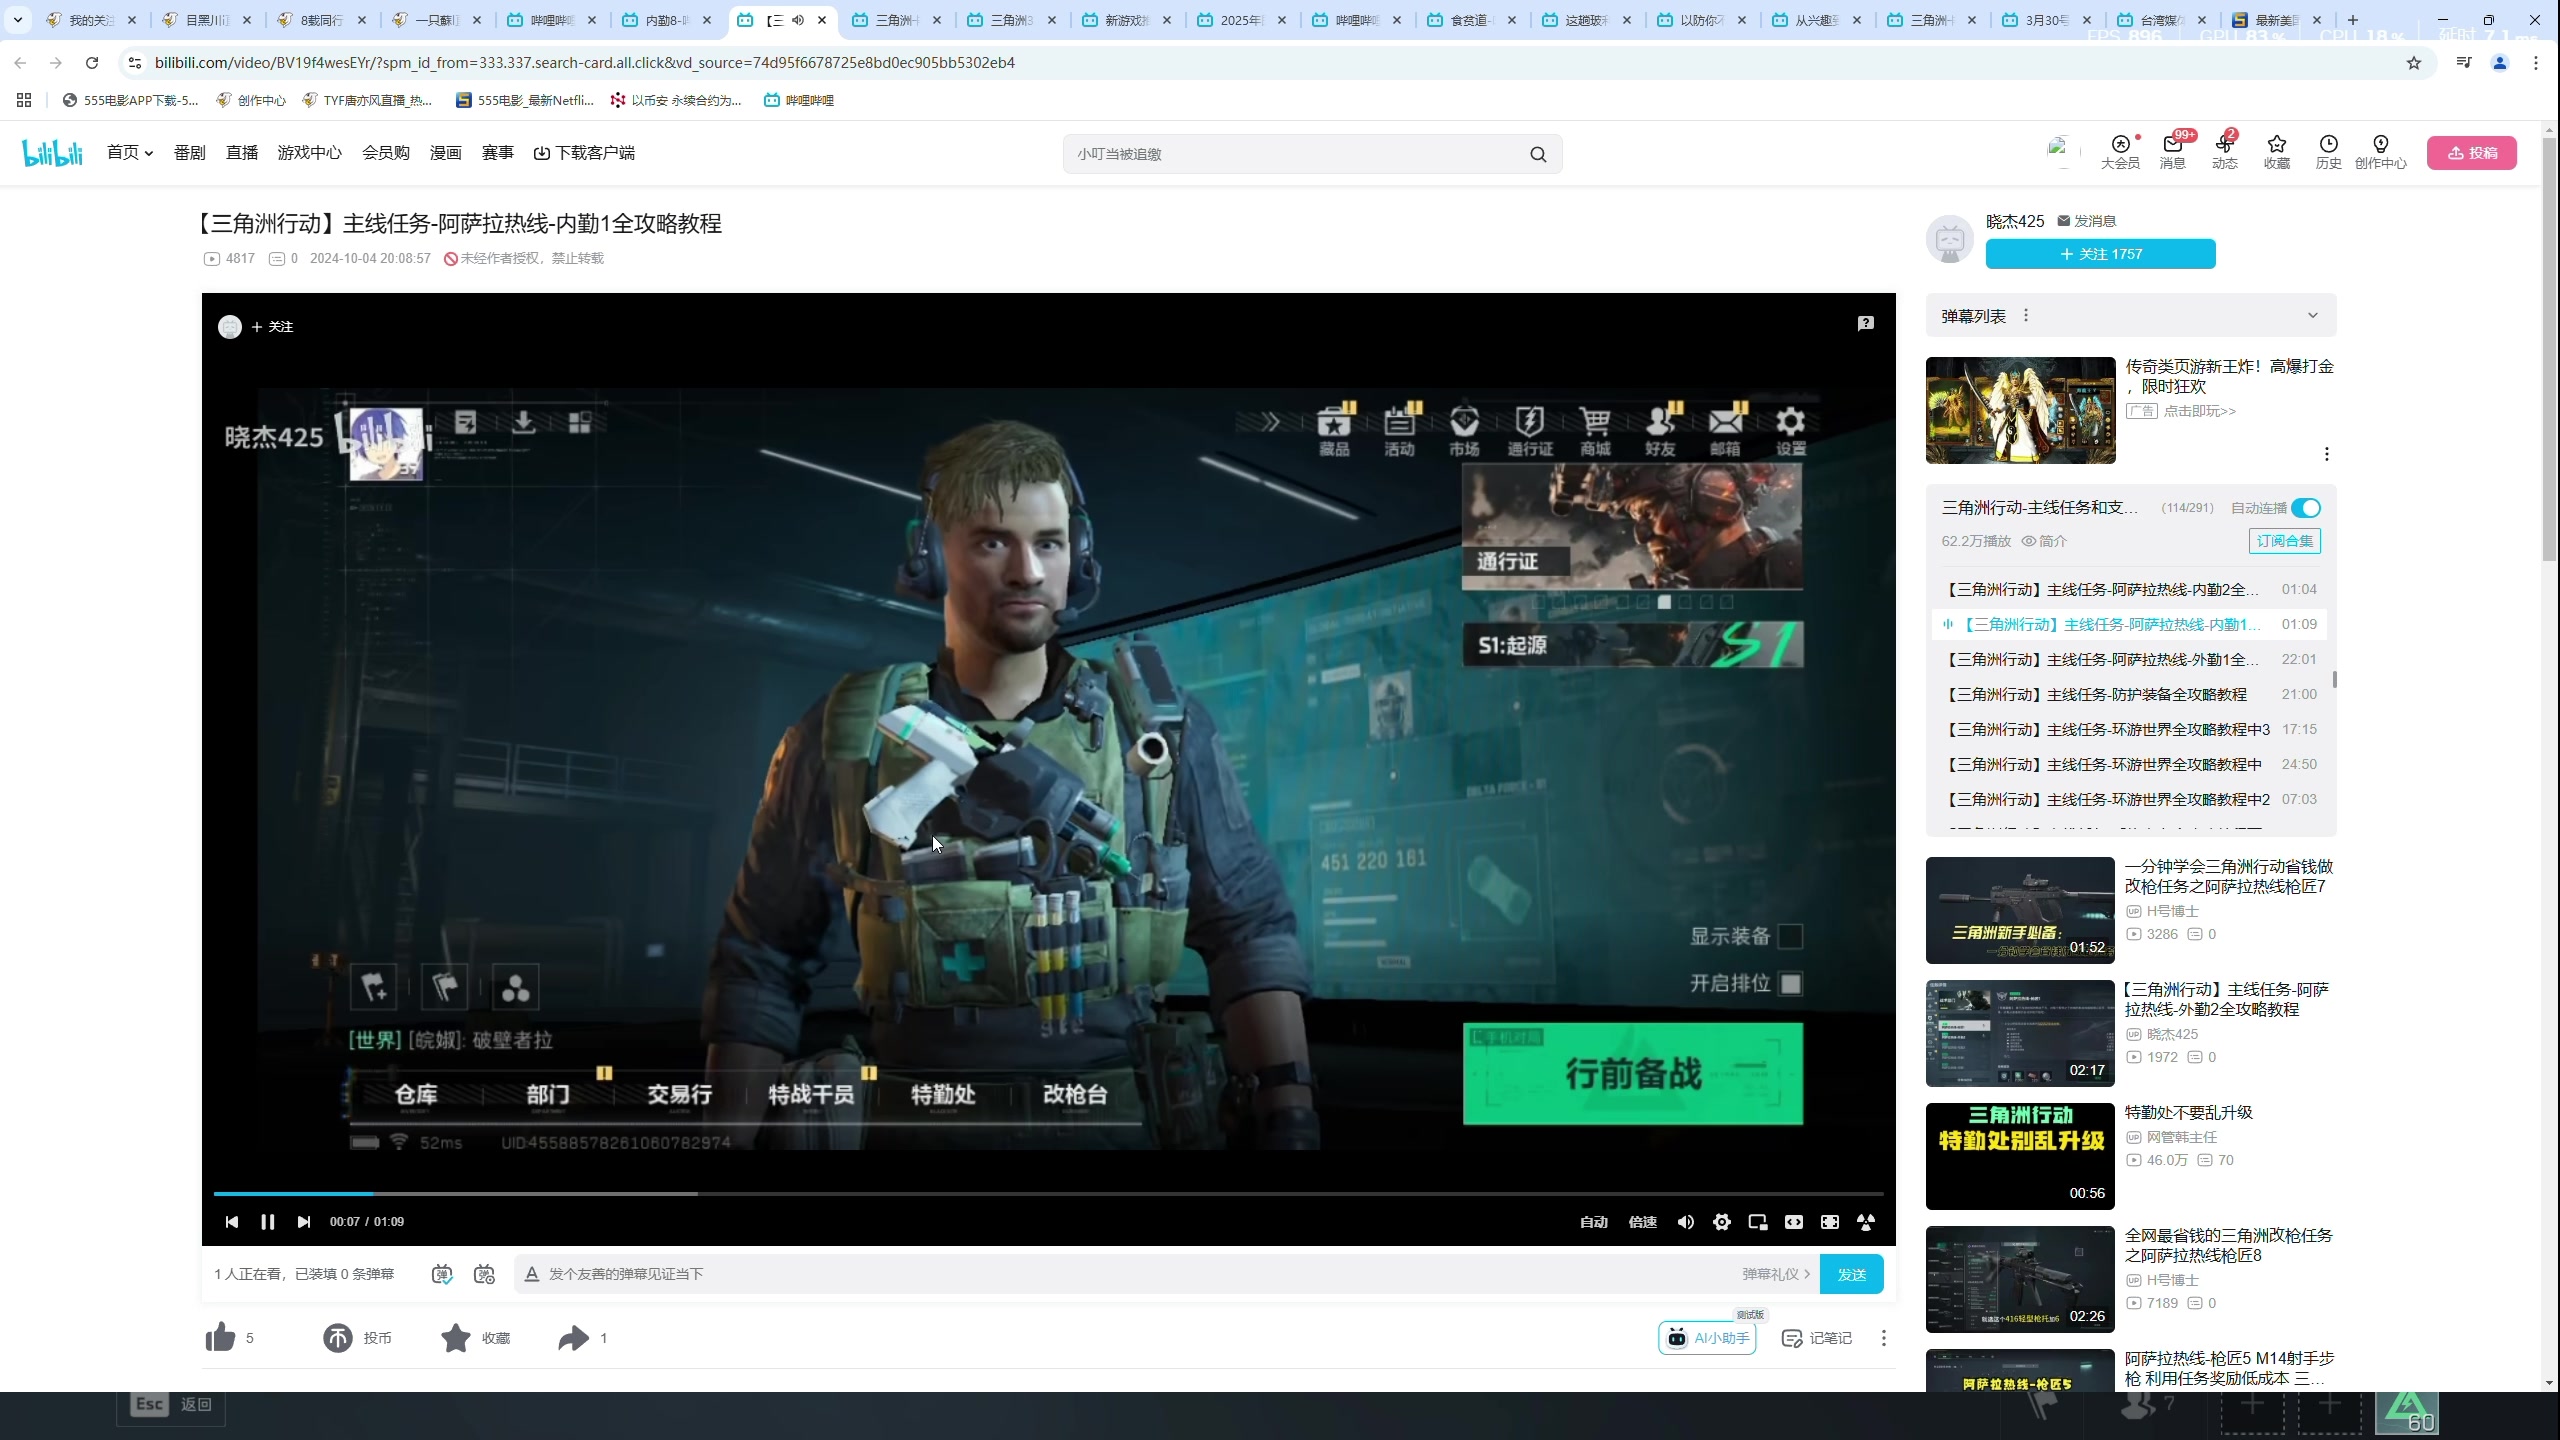Open 自动 video quality menu
This screenshot has height=1440, width=2560.
coord(1593,1222)
